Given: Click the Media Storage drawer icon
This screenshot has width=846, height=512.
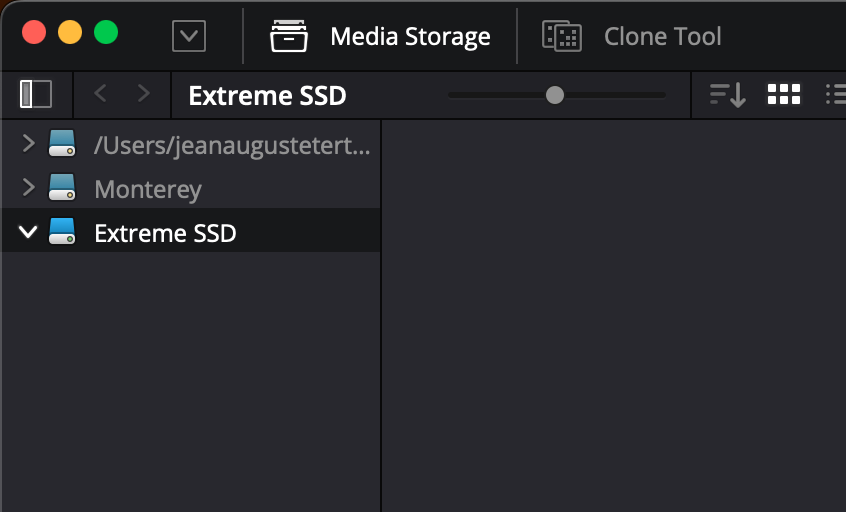Looking at the screenshot, I should (x=288, y=37).
